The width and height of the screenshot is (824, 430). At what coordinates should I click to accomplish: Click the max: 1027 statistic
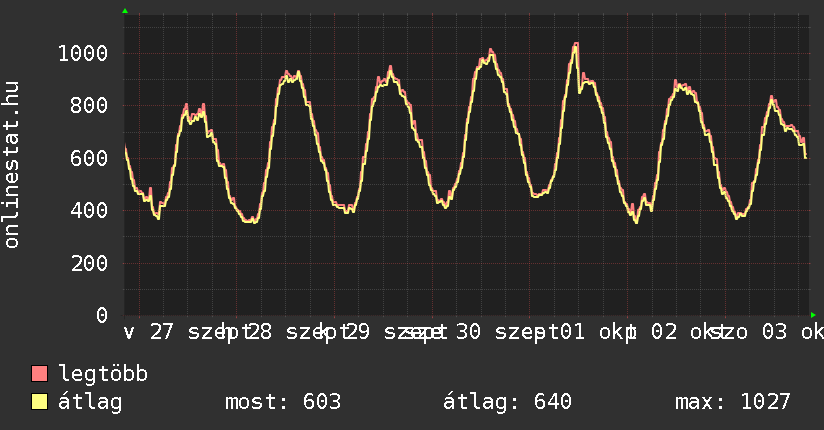(733, 402)
